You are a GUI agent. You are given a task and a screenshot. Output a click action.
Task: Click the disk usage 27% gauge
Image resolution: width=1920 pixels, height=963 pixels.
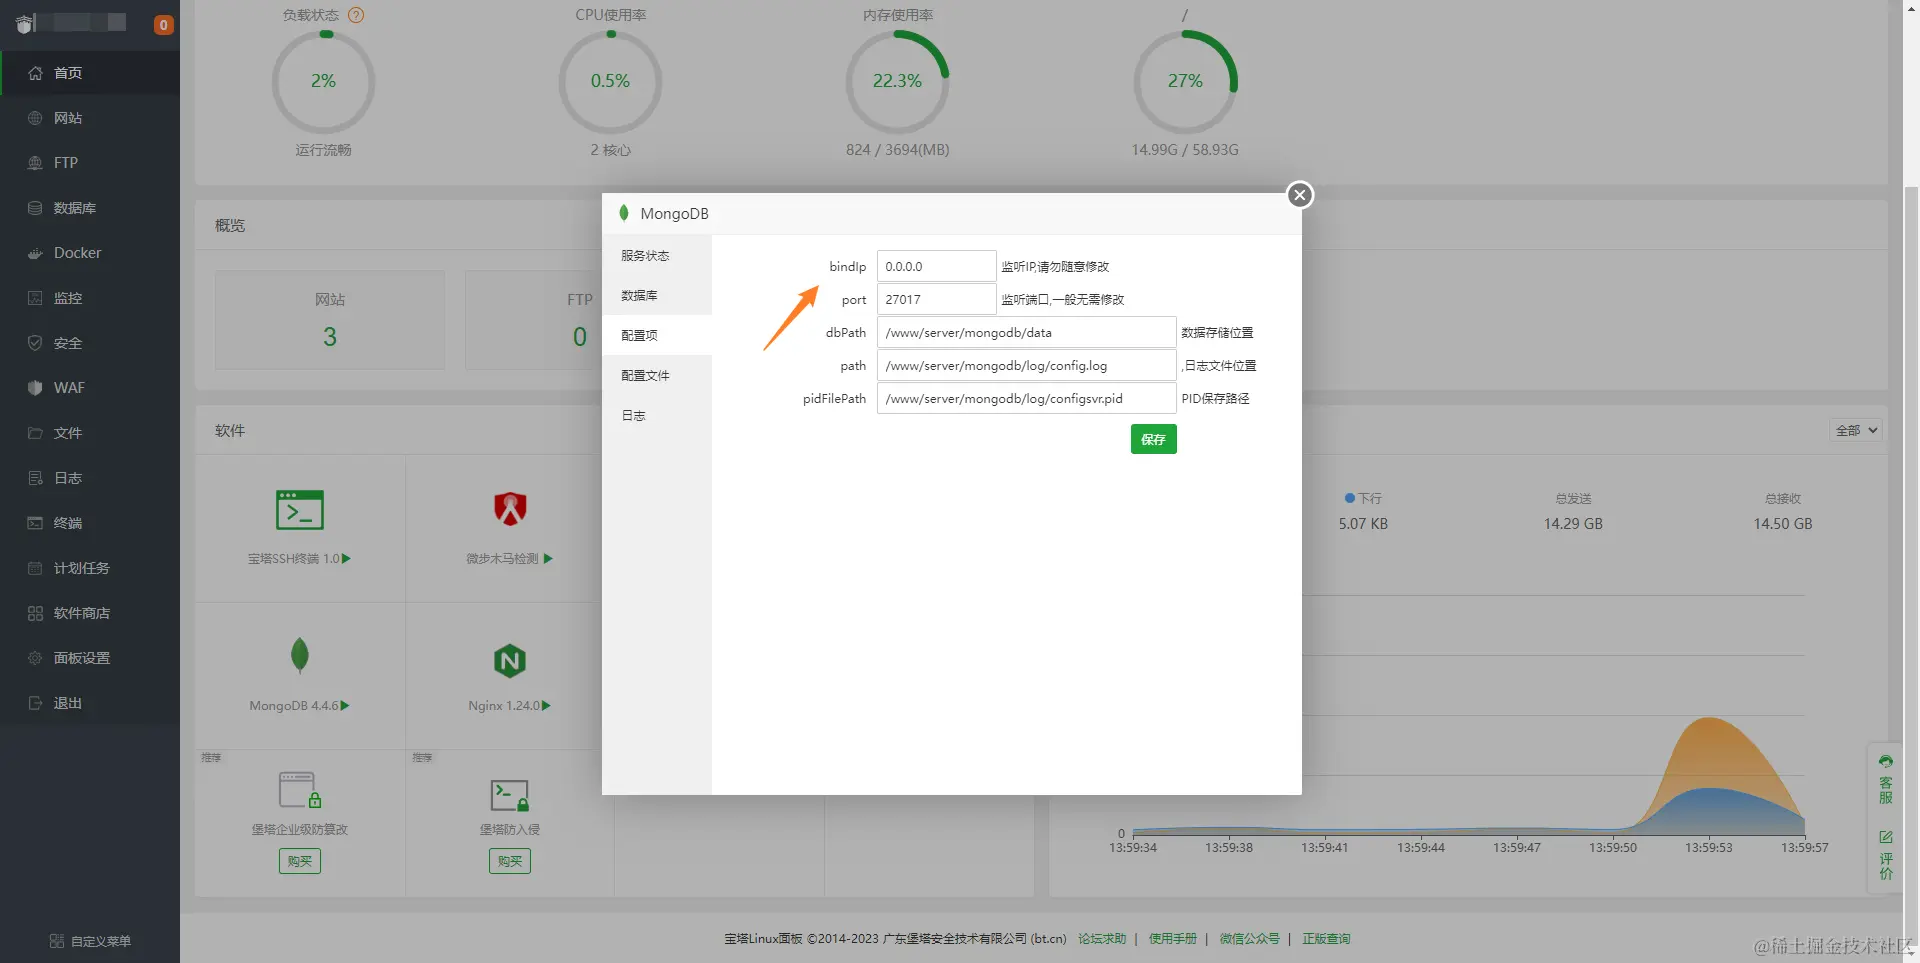coord(1185,82)
